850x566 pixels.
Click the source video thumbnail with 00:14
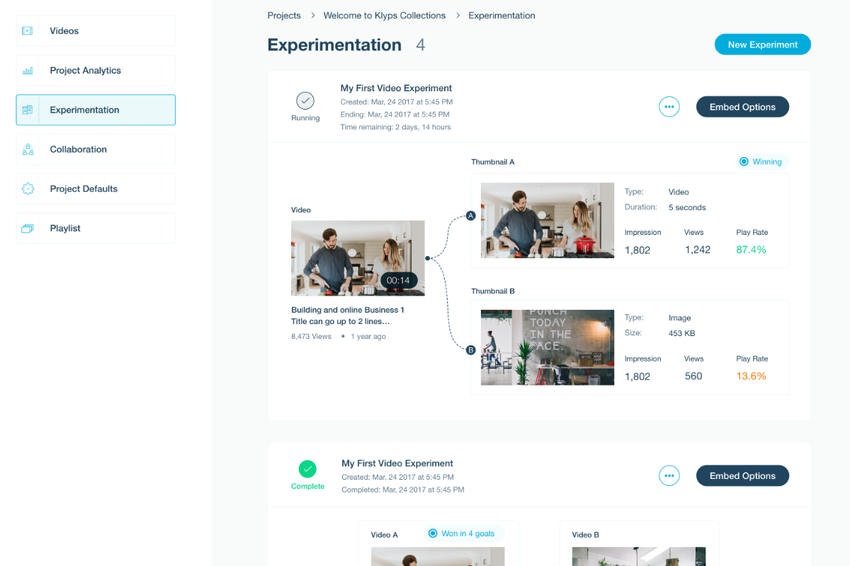coord(358,258)
